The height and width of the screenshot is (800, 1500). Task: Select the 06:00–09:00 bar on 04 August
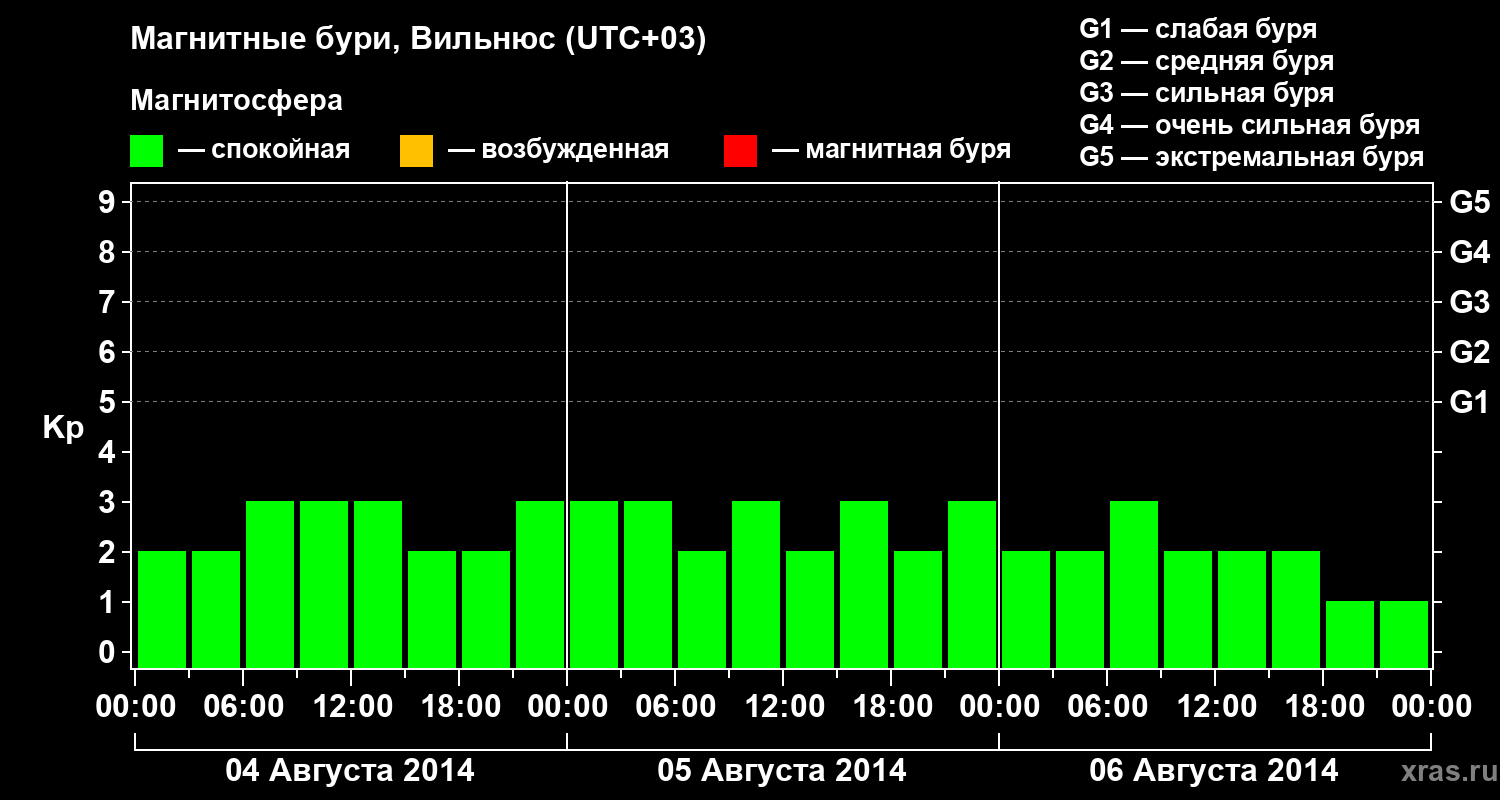pyautogui.click(x=270, y=584)
